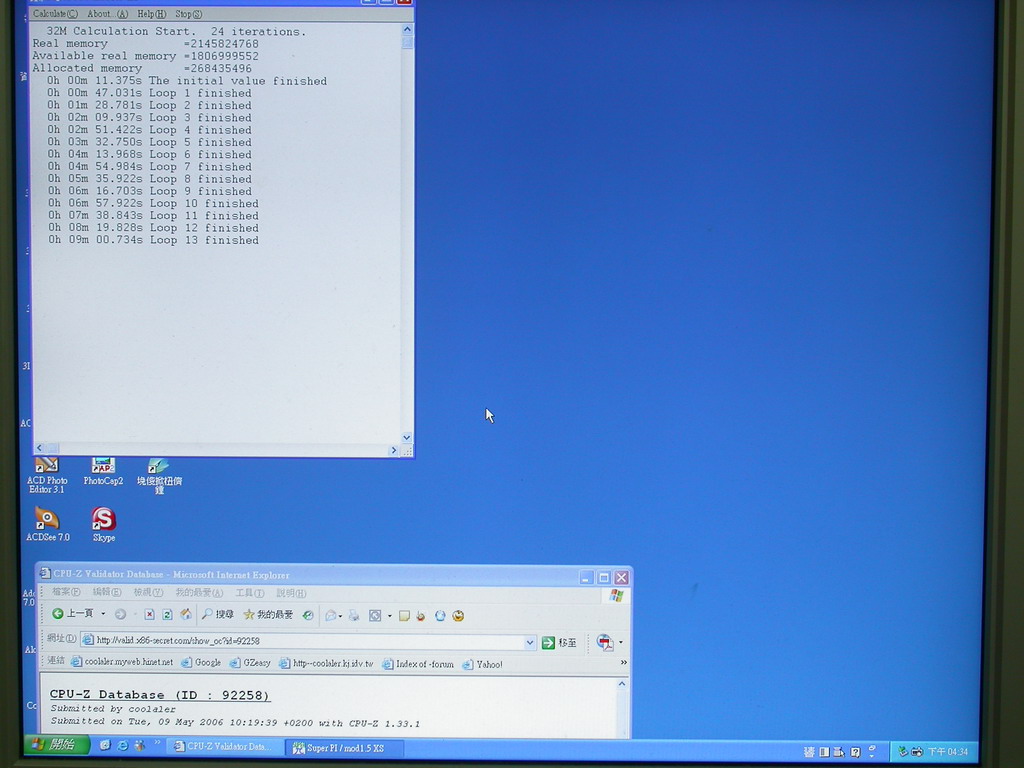Click the IE page scroll up arrow
Screen dimensions: 1024x768
[622, 684]
